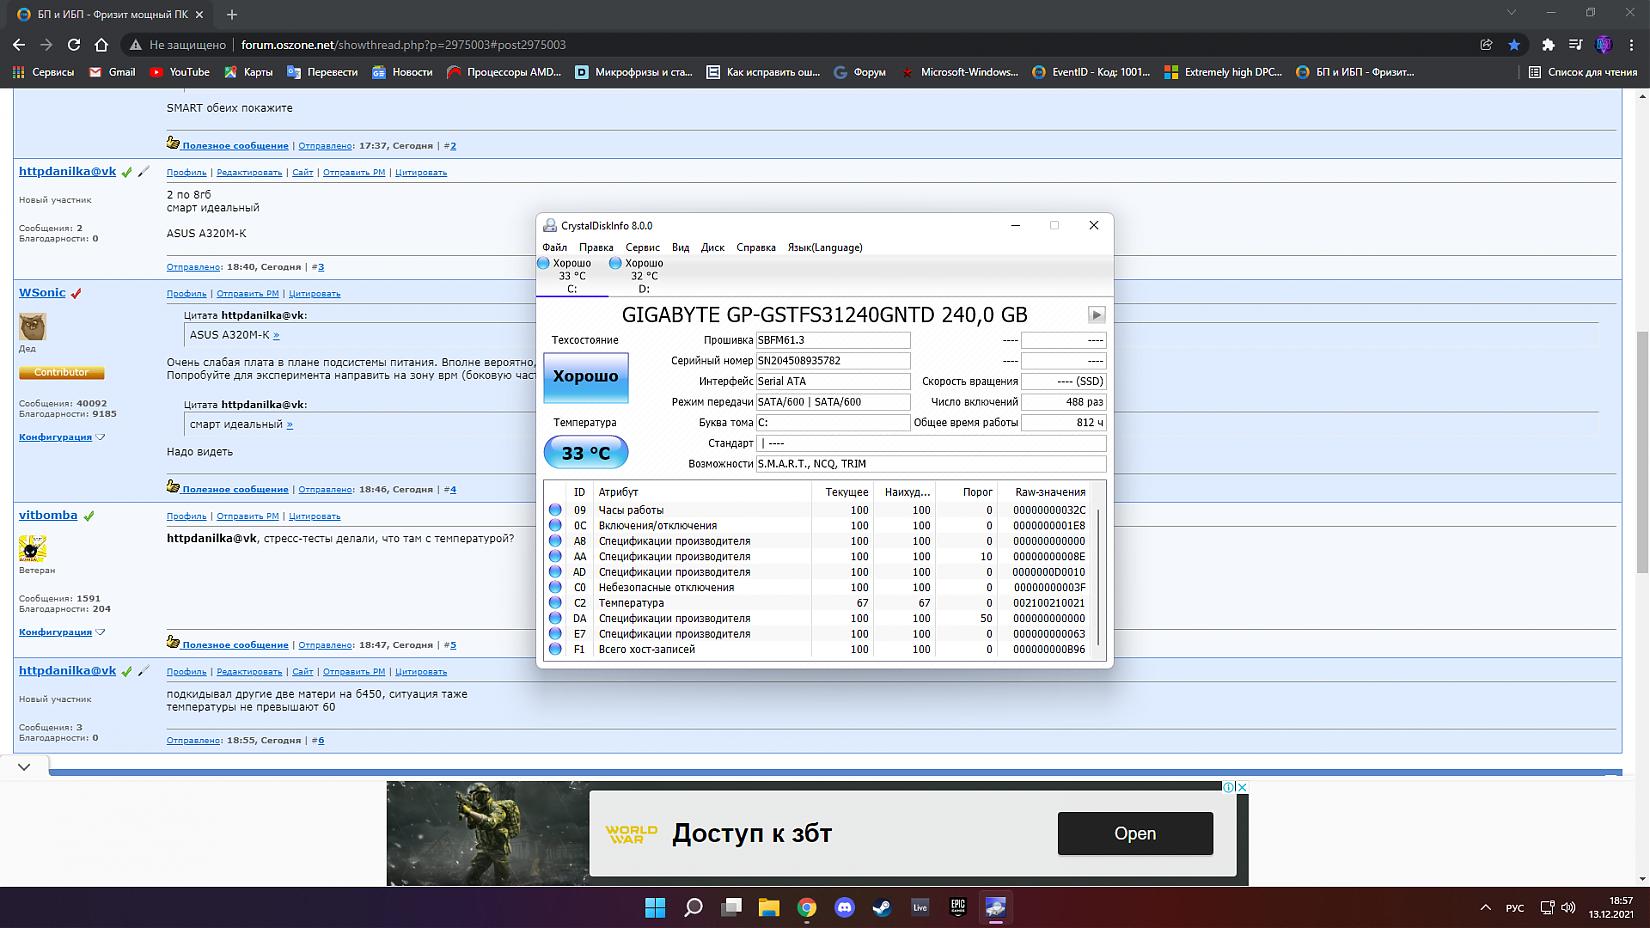Open the Сервис menu in CrystalDiskInfo

click(x=642, y=247)
